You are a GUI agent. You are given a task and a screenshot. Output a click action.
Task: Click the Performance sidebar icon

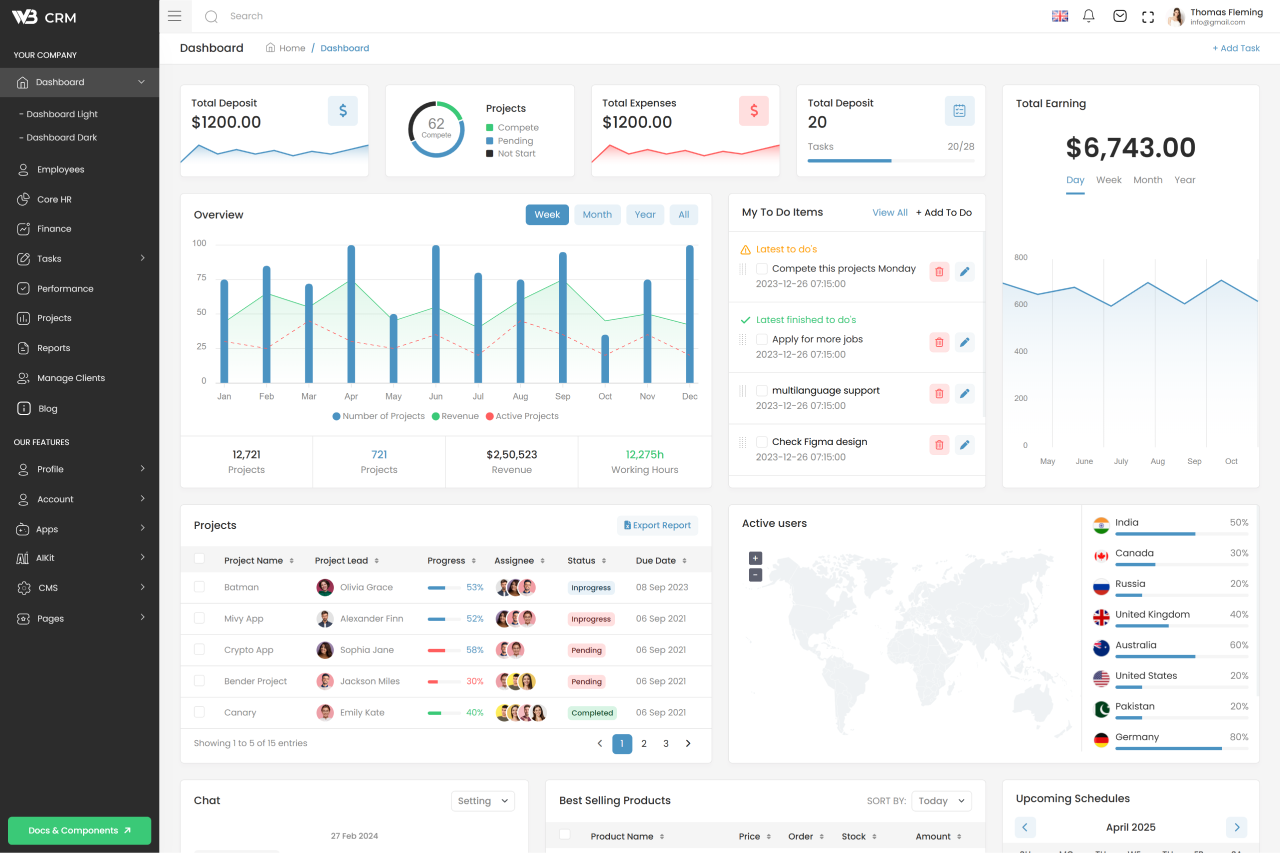[23, 288]
